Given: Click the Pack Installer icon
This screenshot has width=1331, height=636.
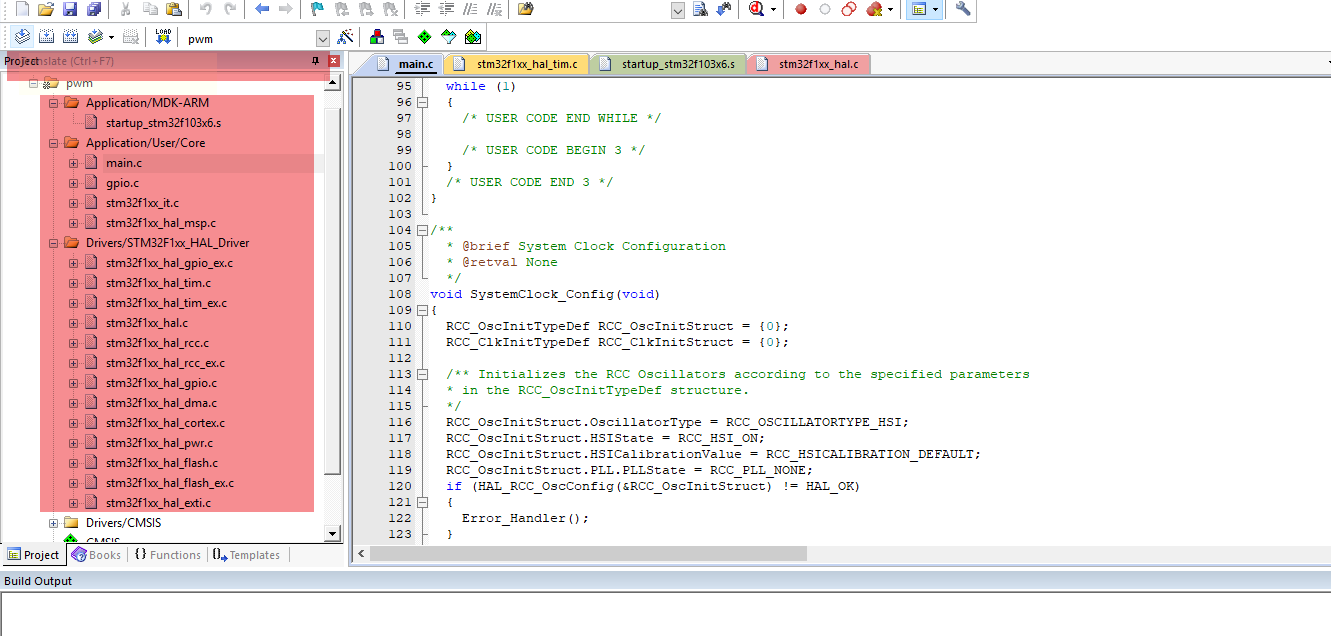Looking at the screenshot, I should tap(473, 37).
